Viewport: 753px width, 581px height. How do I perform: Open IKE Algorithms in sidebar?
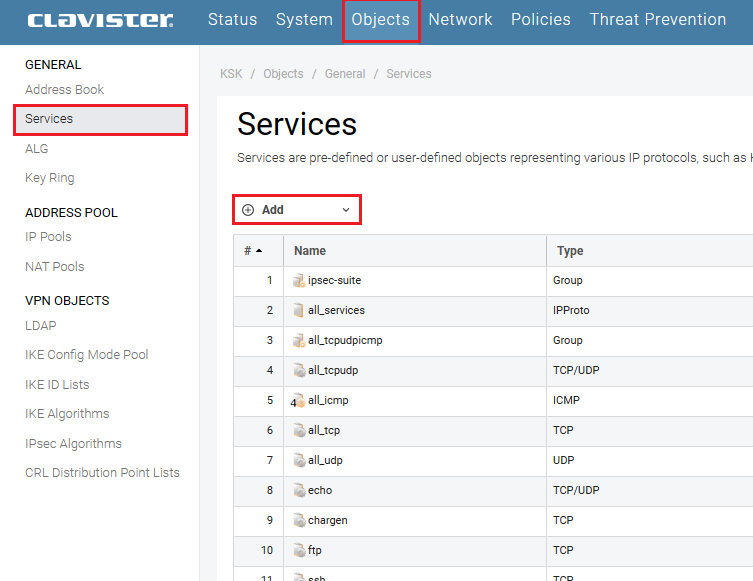click(x=67, y=414)
